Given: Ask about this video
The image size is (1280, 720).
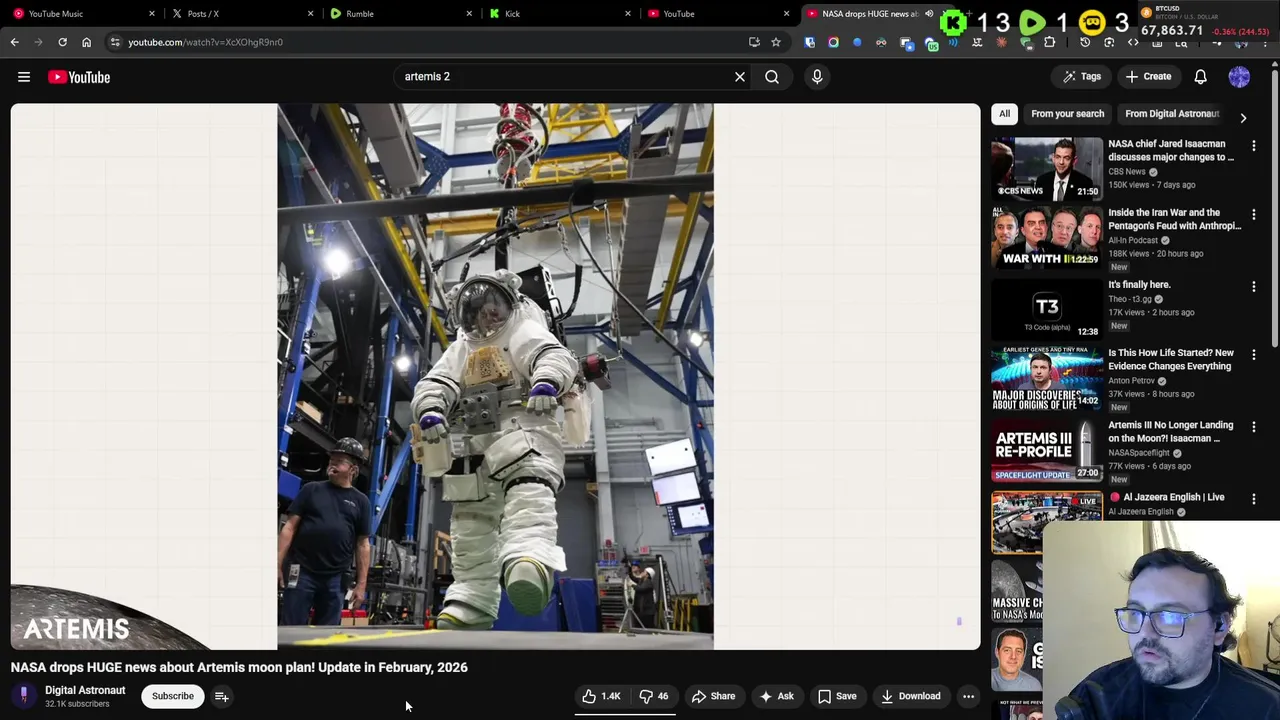Looking at the screenshot, I should 776,696.
